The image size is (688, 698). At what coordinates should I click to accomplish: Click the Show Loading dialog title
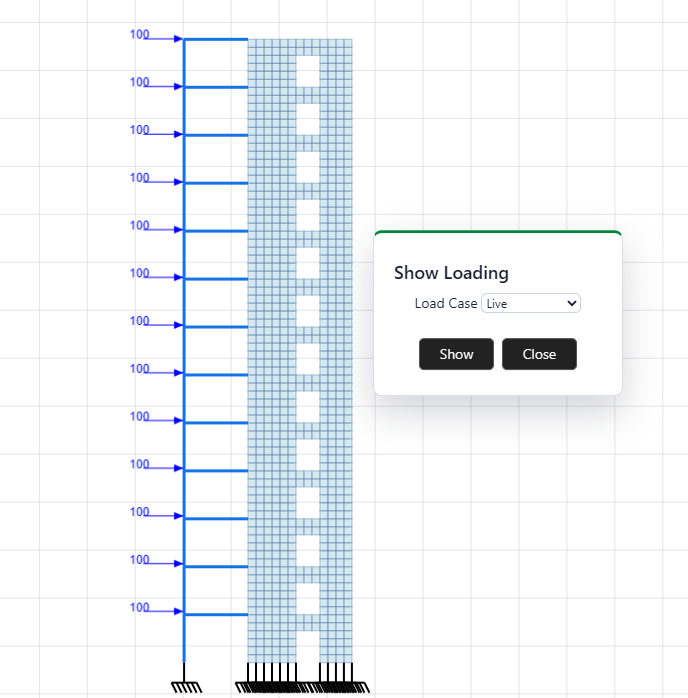451,273
